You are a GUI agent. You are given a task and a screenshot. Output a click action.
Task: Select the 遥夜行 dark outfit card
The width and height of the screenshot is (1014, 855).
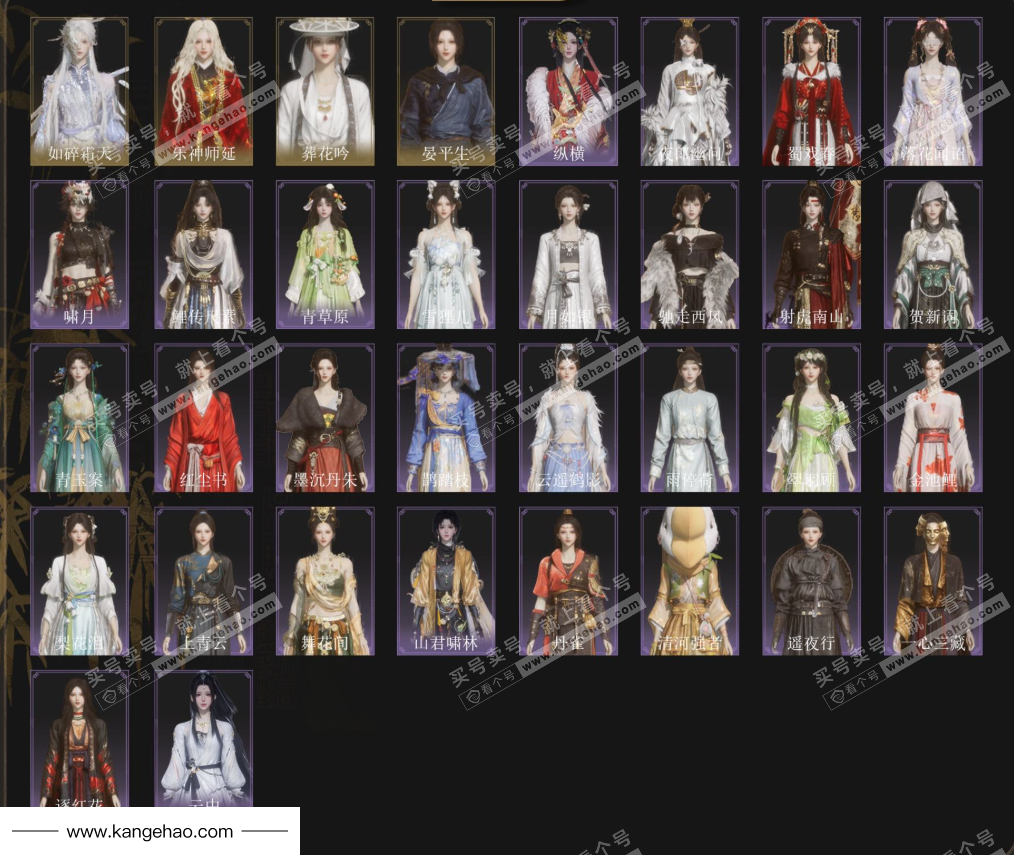811,581
